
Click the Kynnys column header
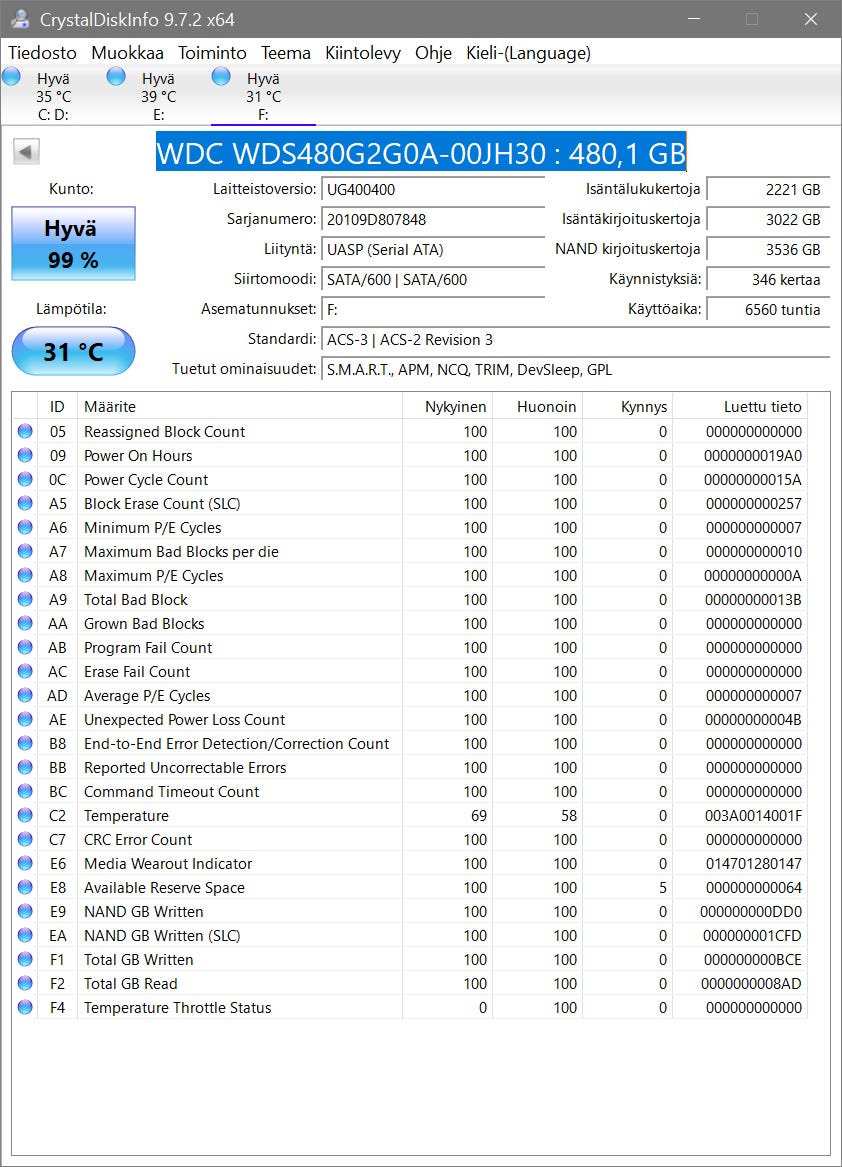pyautogui.click(x=628, y=406)
